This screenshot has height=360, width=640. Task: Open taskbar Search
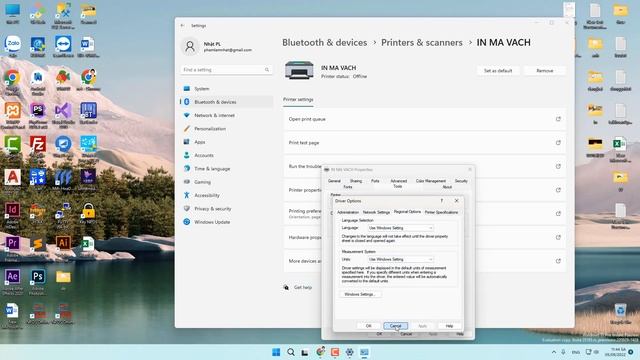coord(291,352)
